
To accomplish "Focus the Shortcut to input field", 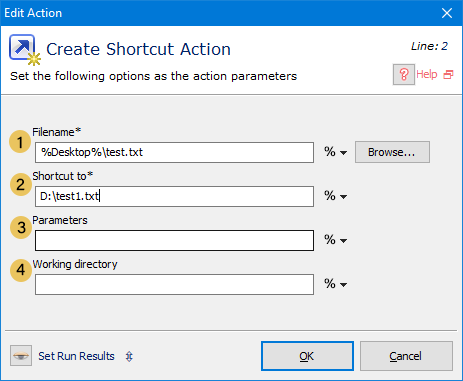I will (174, 196).
